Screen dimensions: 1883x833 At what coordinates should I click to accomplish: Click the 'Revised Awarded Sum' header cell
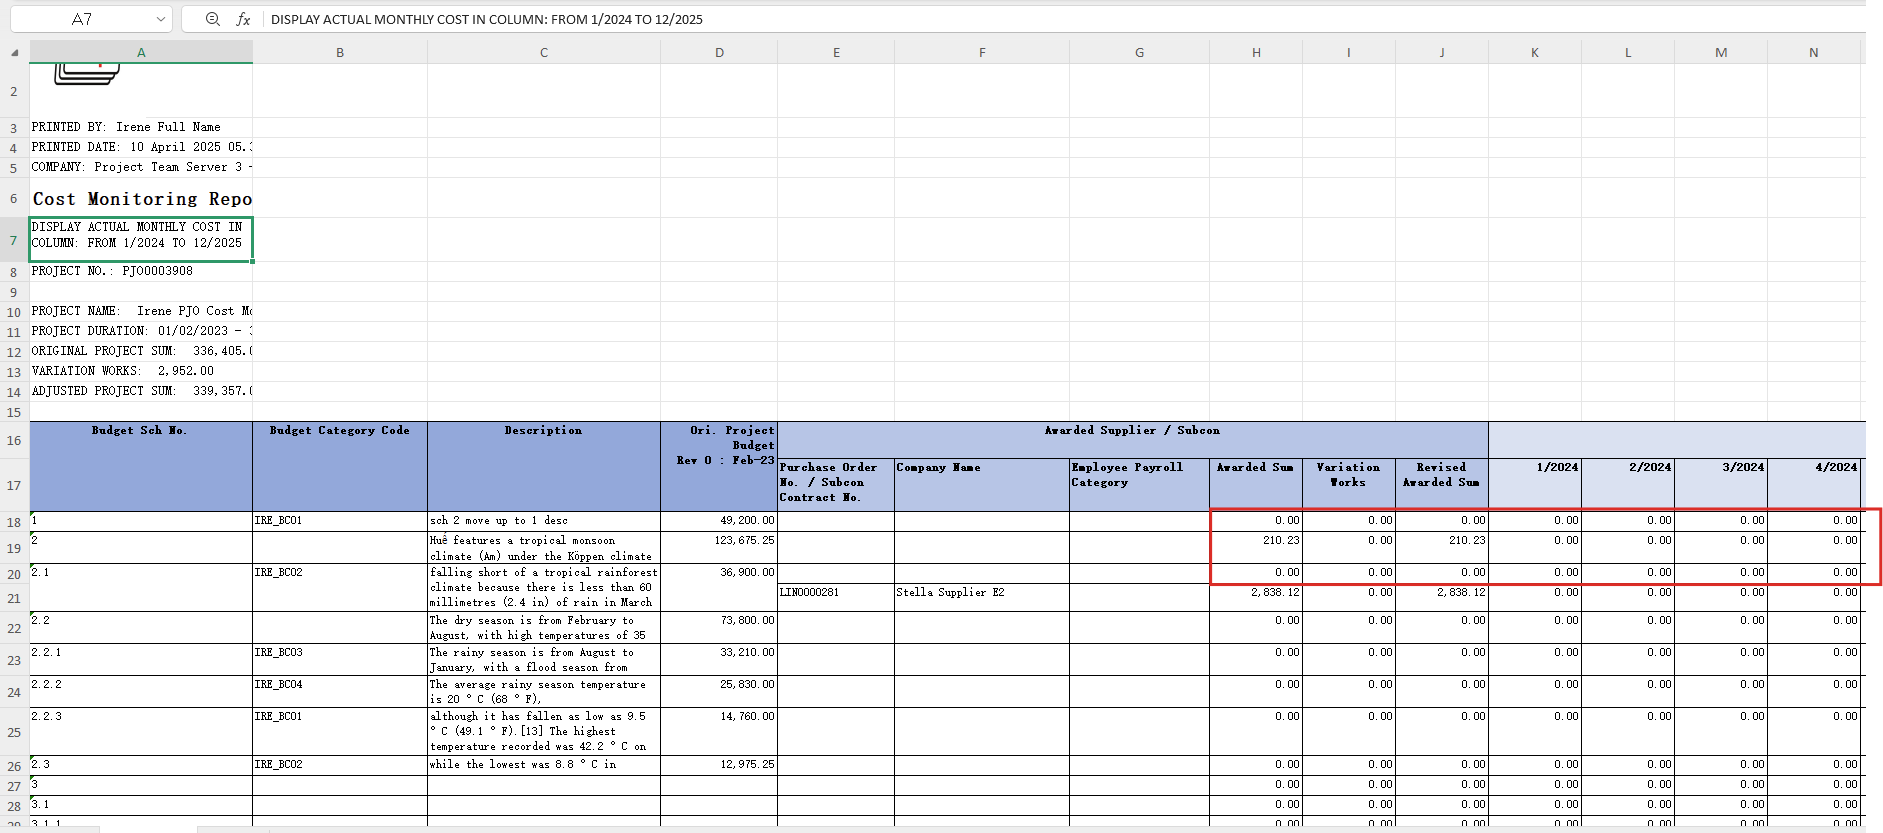[x=1442, y=485]
